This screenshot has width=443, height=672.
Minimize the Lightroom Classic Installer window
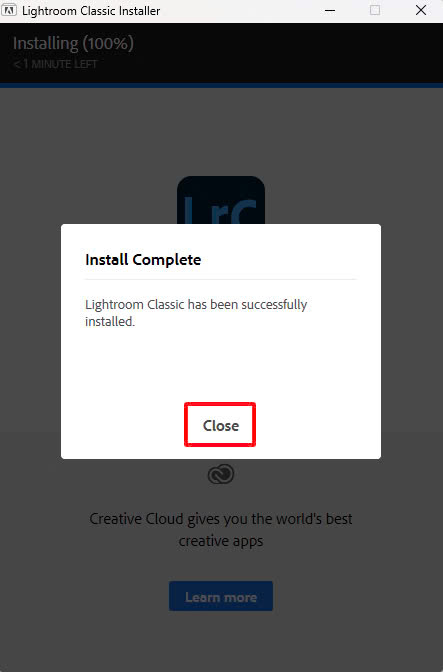click(330, 11)
